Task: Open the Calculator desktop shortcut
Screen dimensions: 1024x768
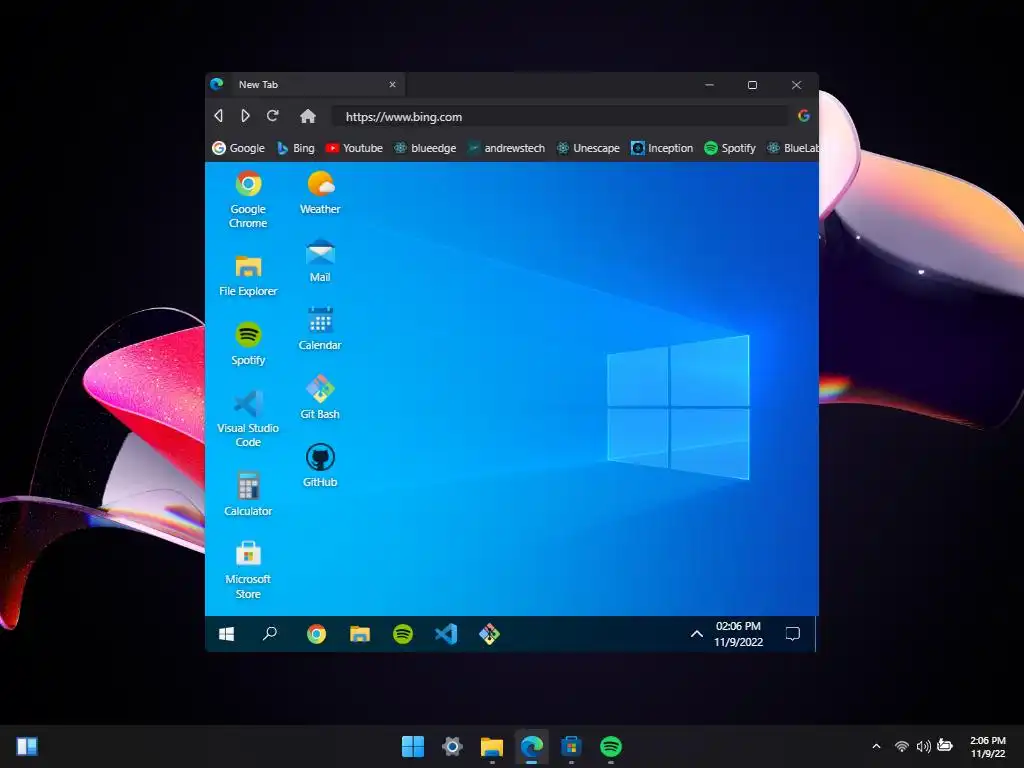Action: click(248, 494)
